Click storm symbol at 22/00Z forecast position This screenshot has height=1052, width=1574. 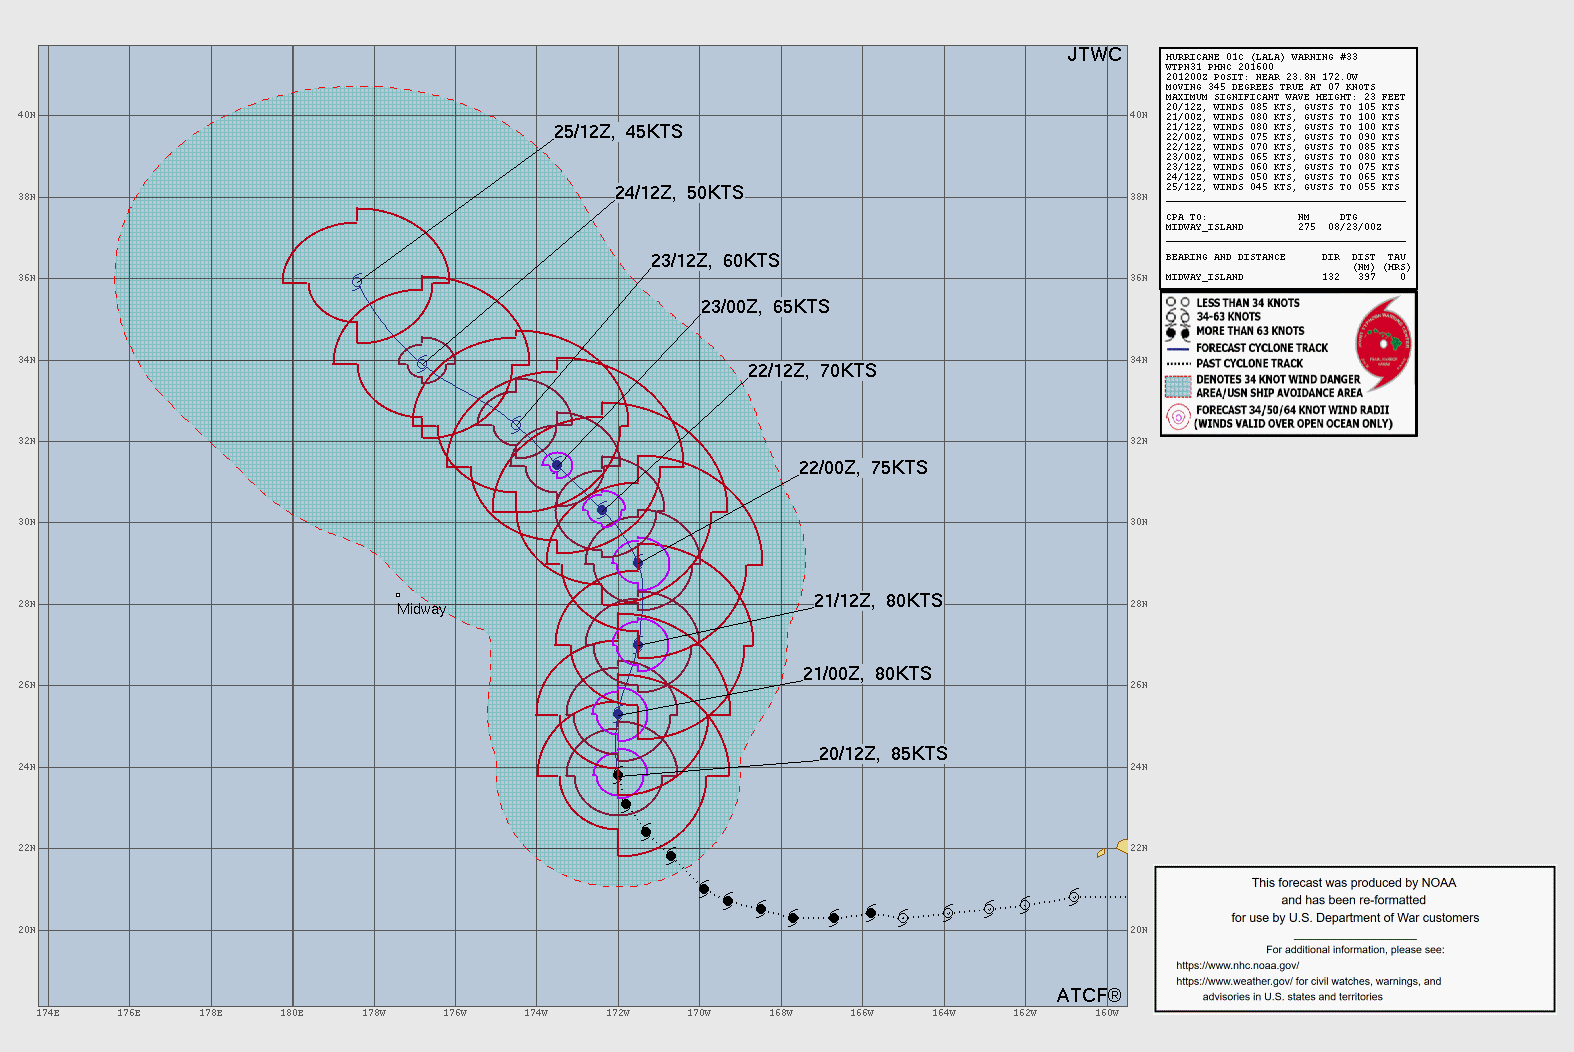pos(638,563)
